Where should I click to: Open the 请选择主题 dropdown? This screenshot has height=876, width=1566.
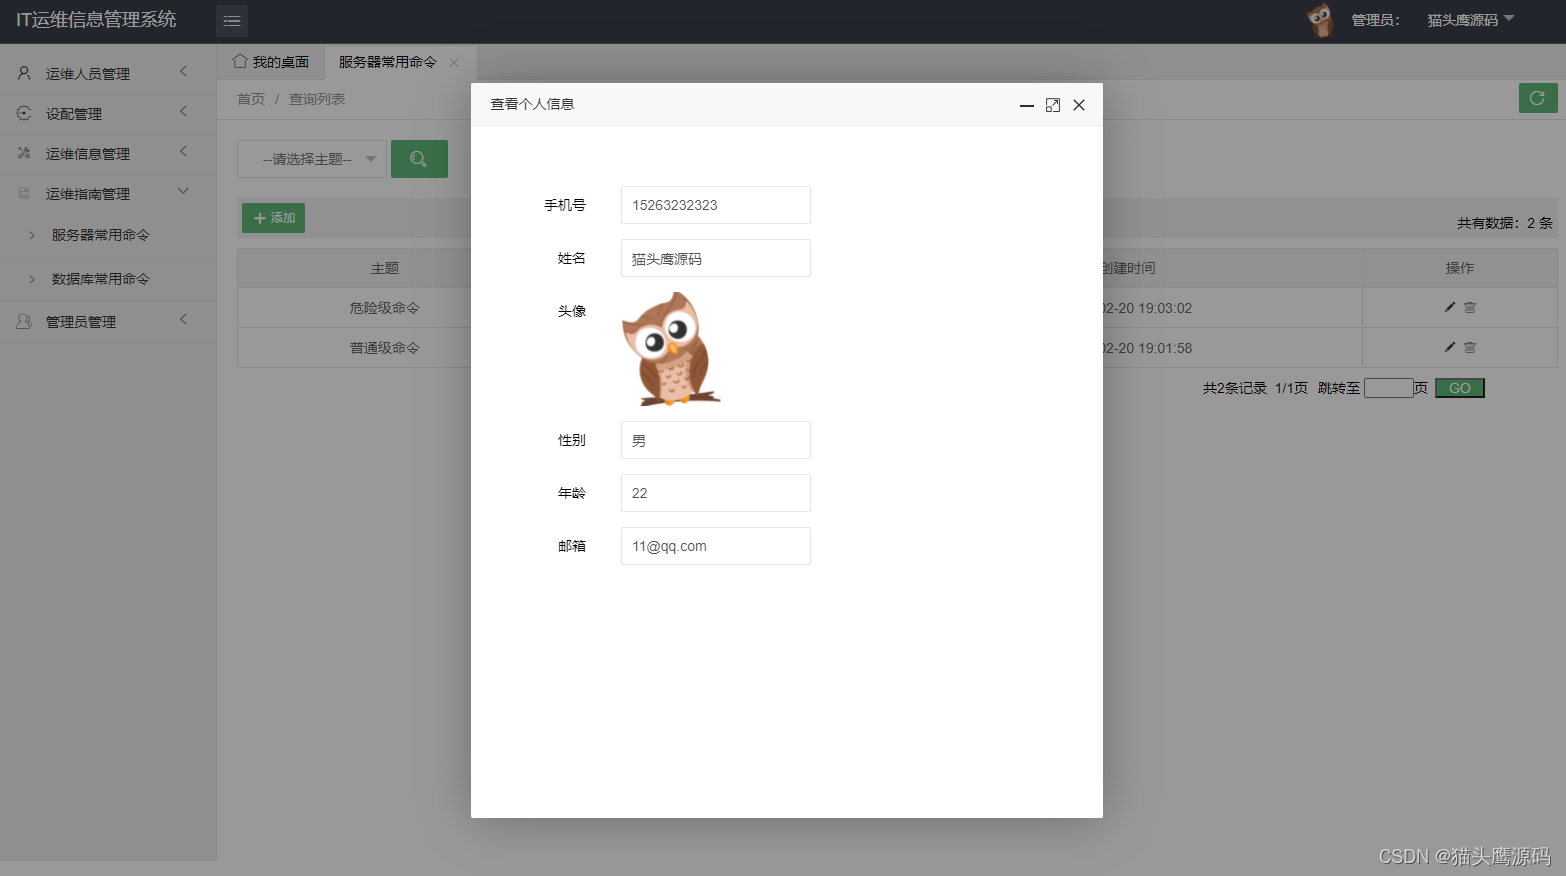312,159
